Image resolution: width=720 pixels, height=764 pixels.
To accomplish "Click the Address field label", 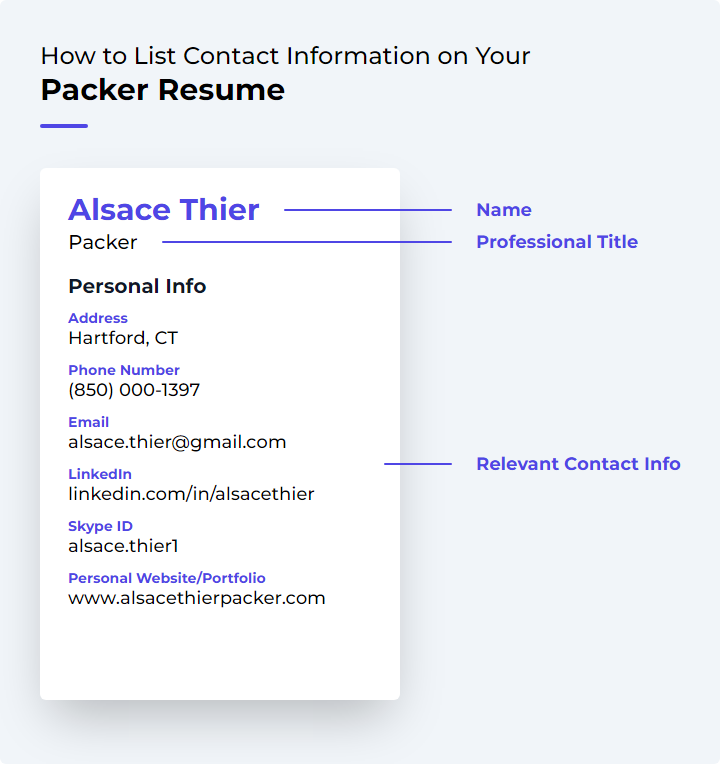I will coord(98,318).
